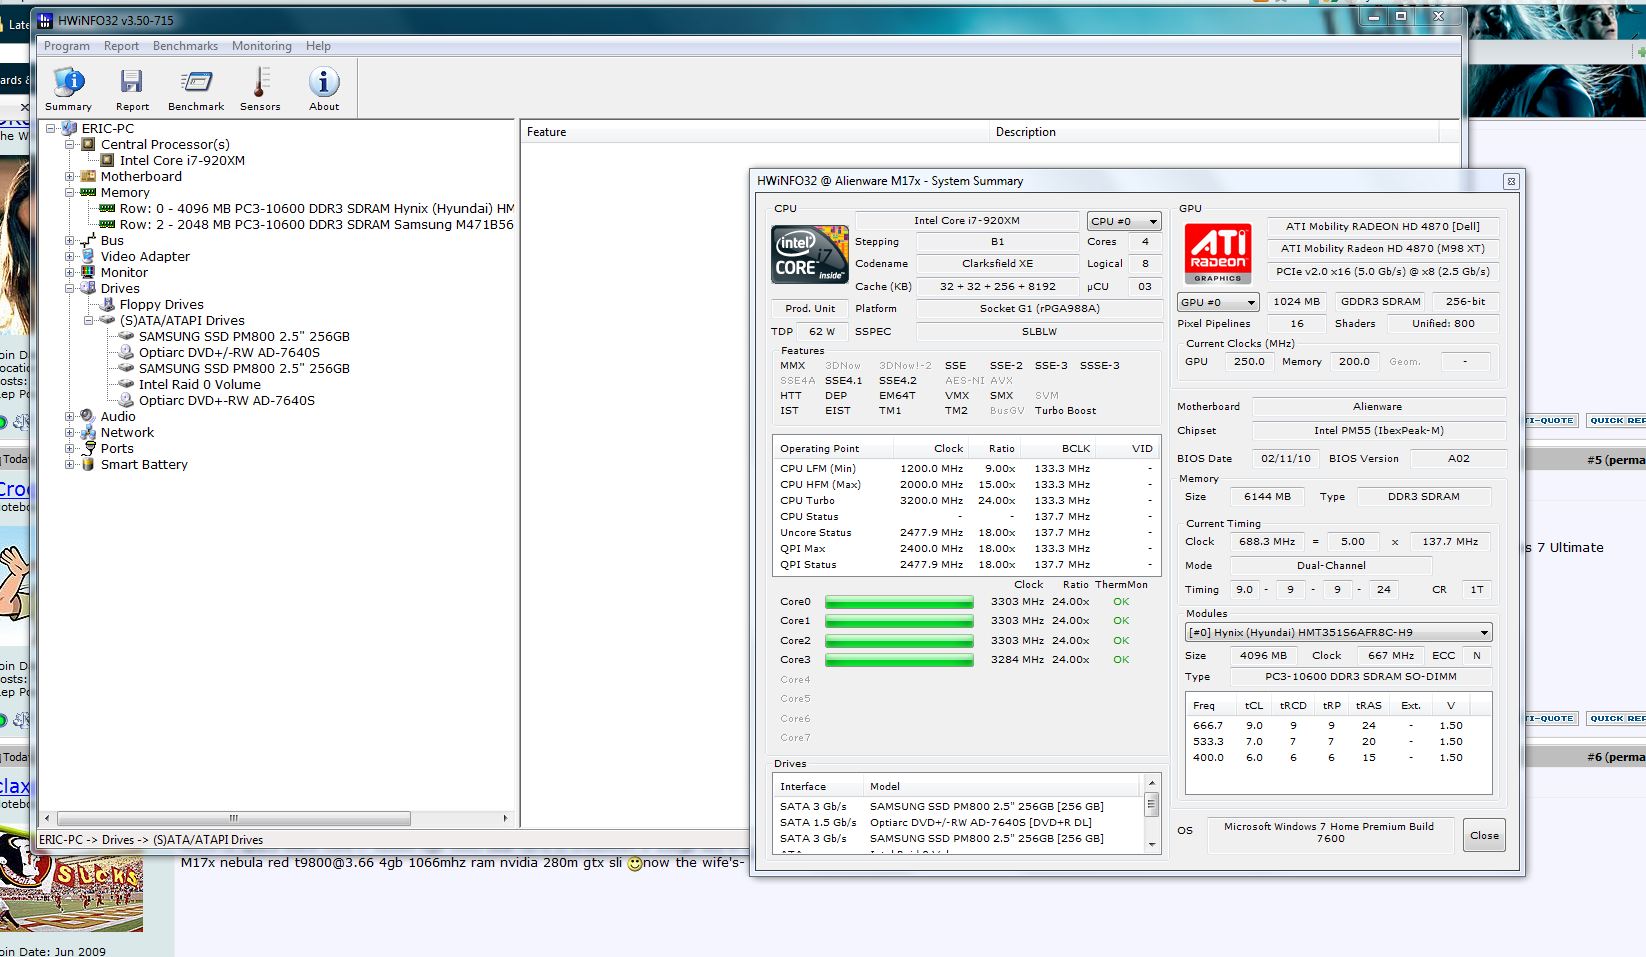Select Row: 2 2048 MB Samsung memory

coord(317,224)
